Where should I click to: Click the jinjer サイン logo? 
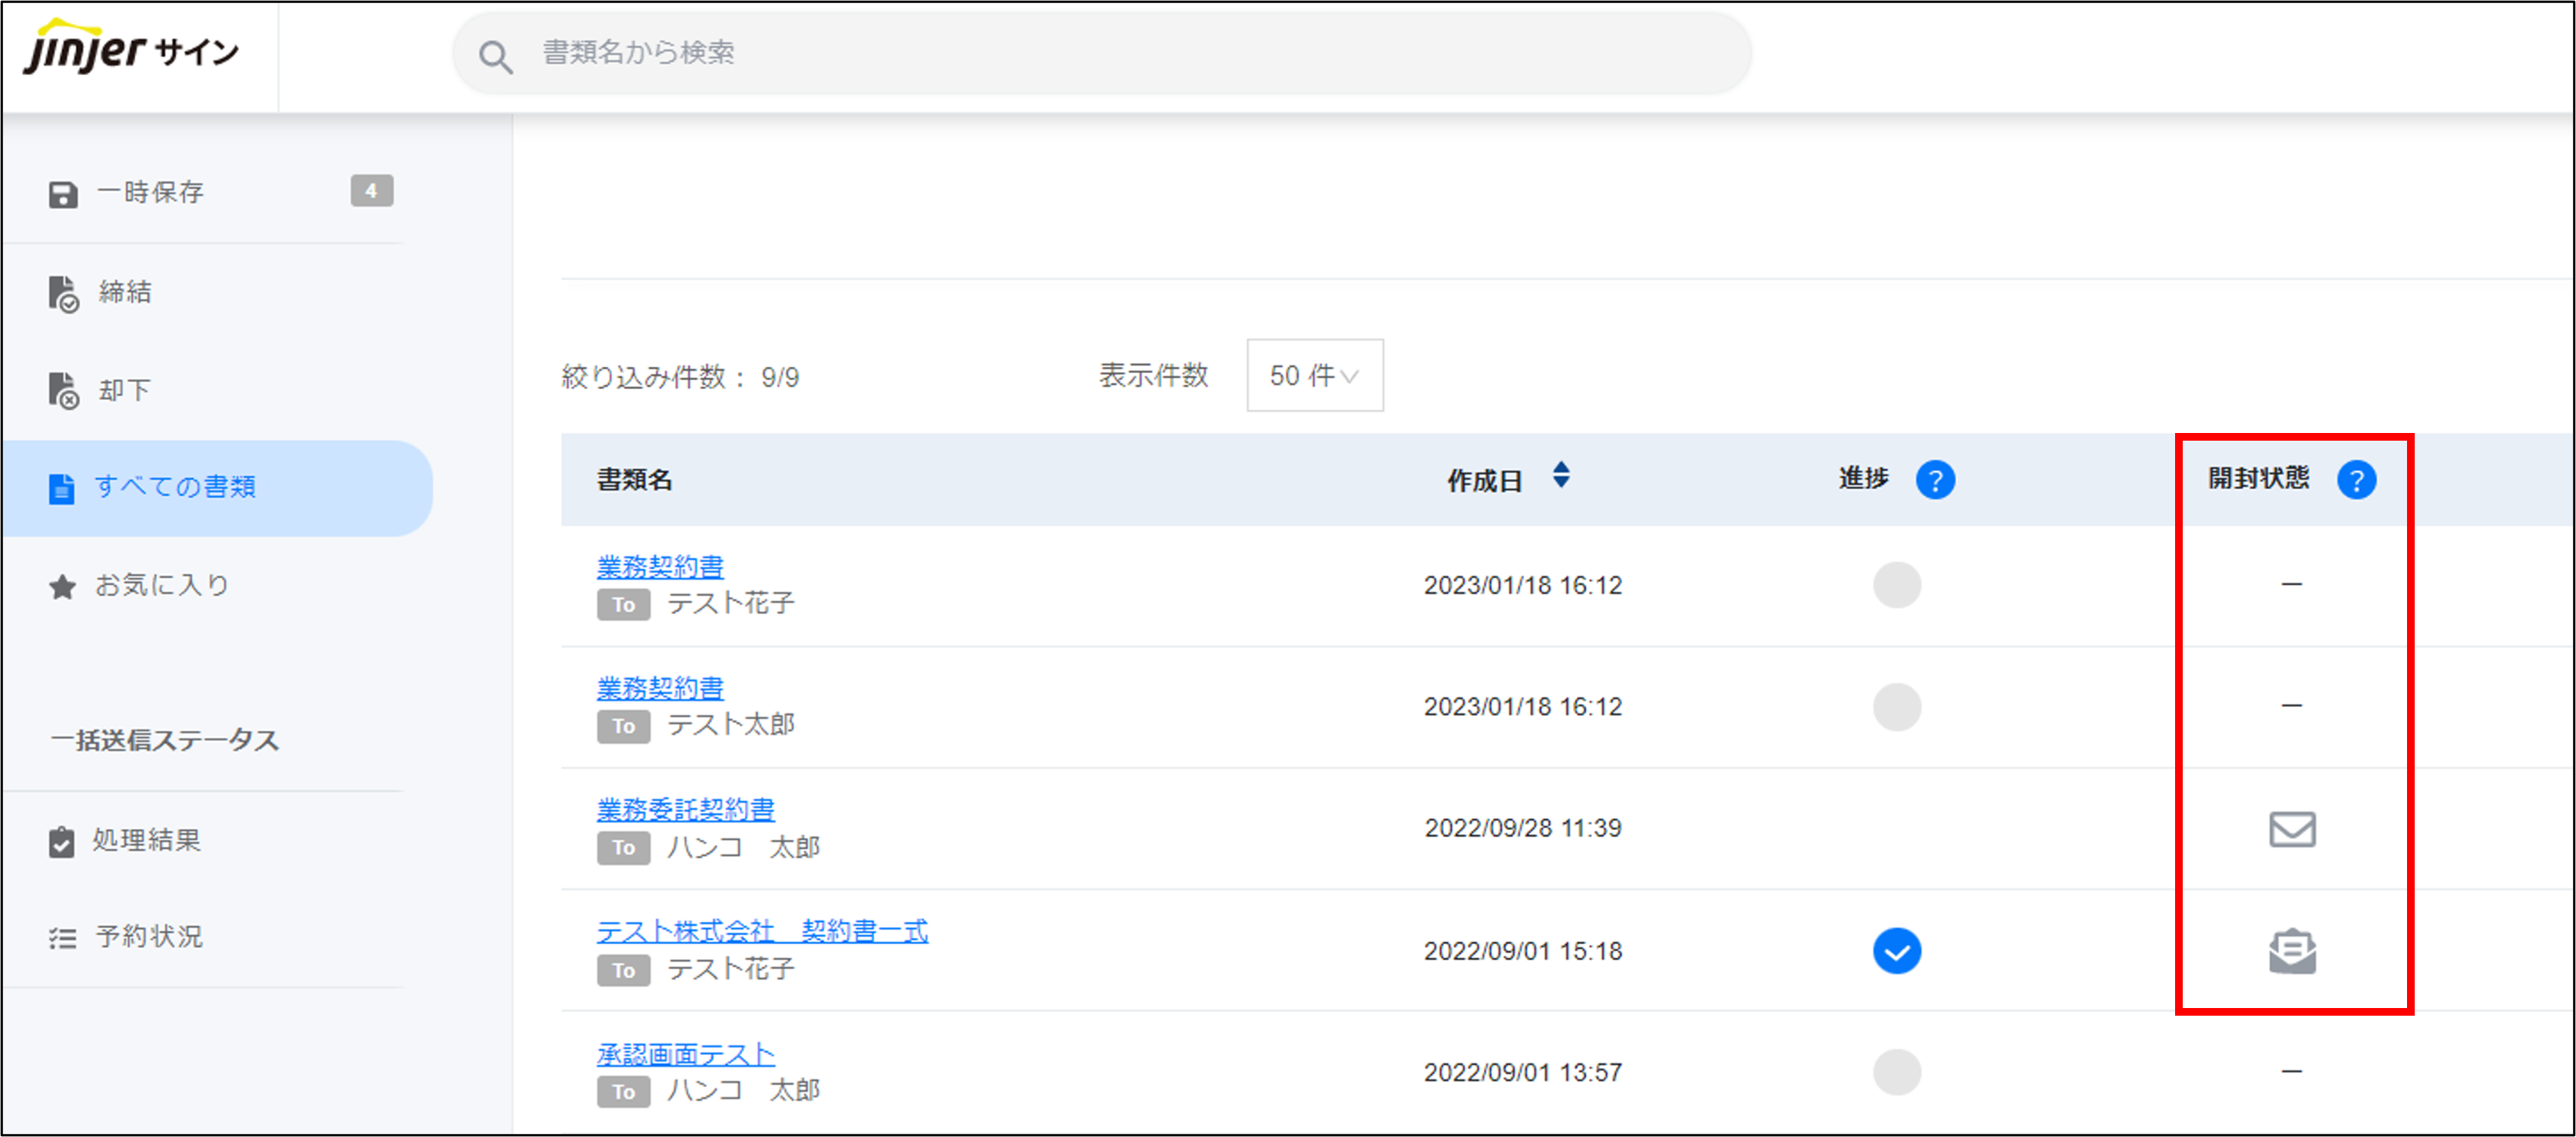(x=131, y=50)
